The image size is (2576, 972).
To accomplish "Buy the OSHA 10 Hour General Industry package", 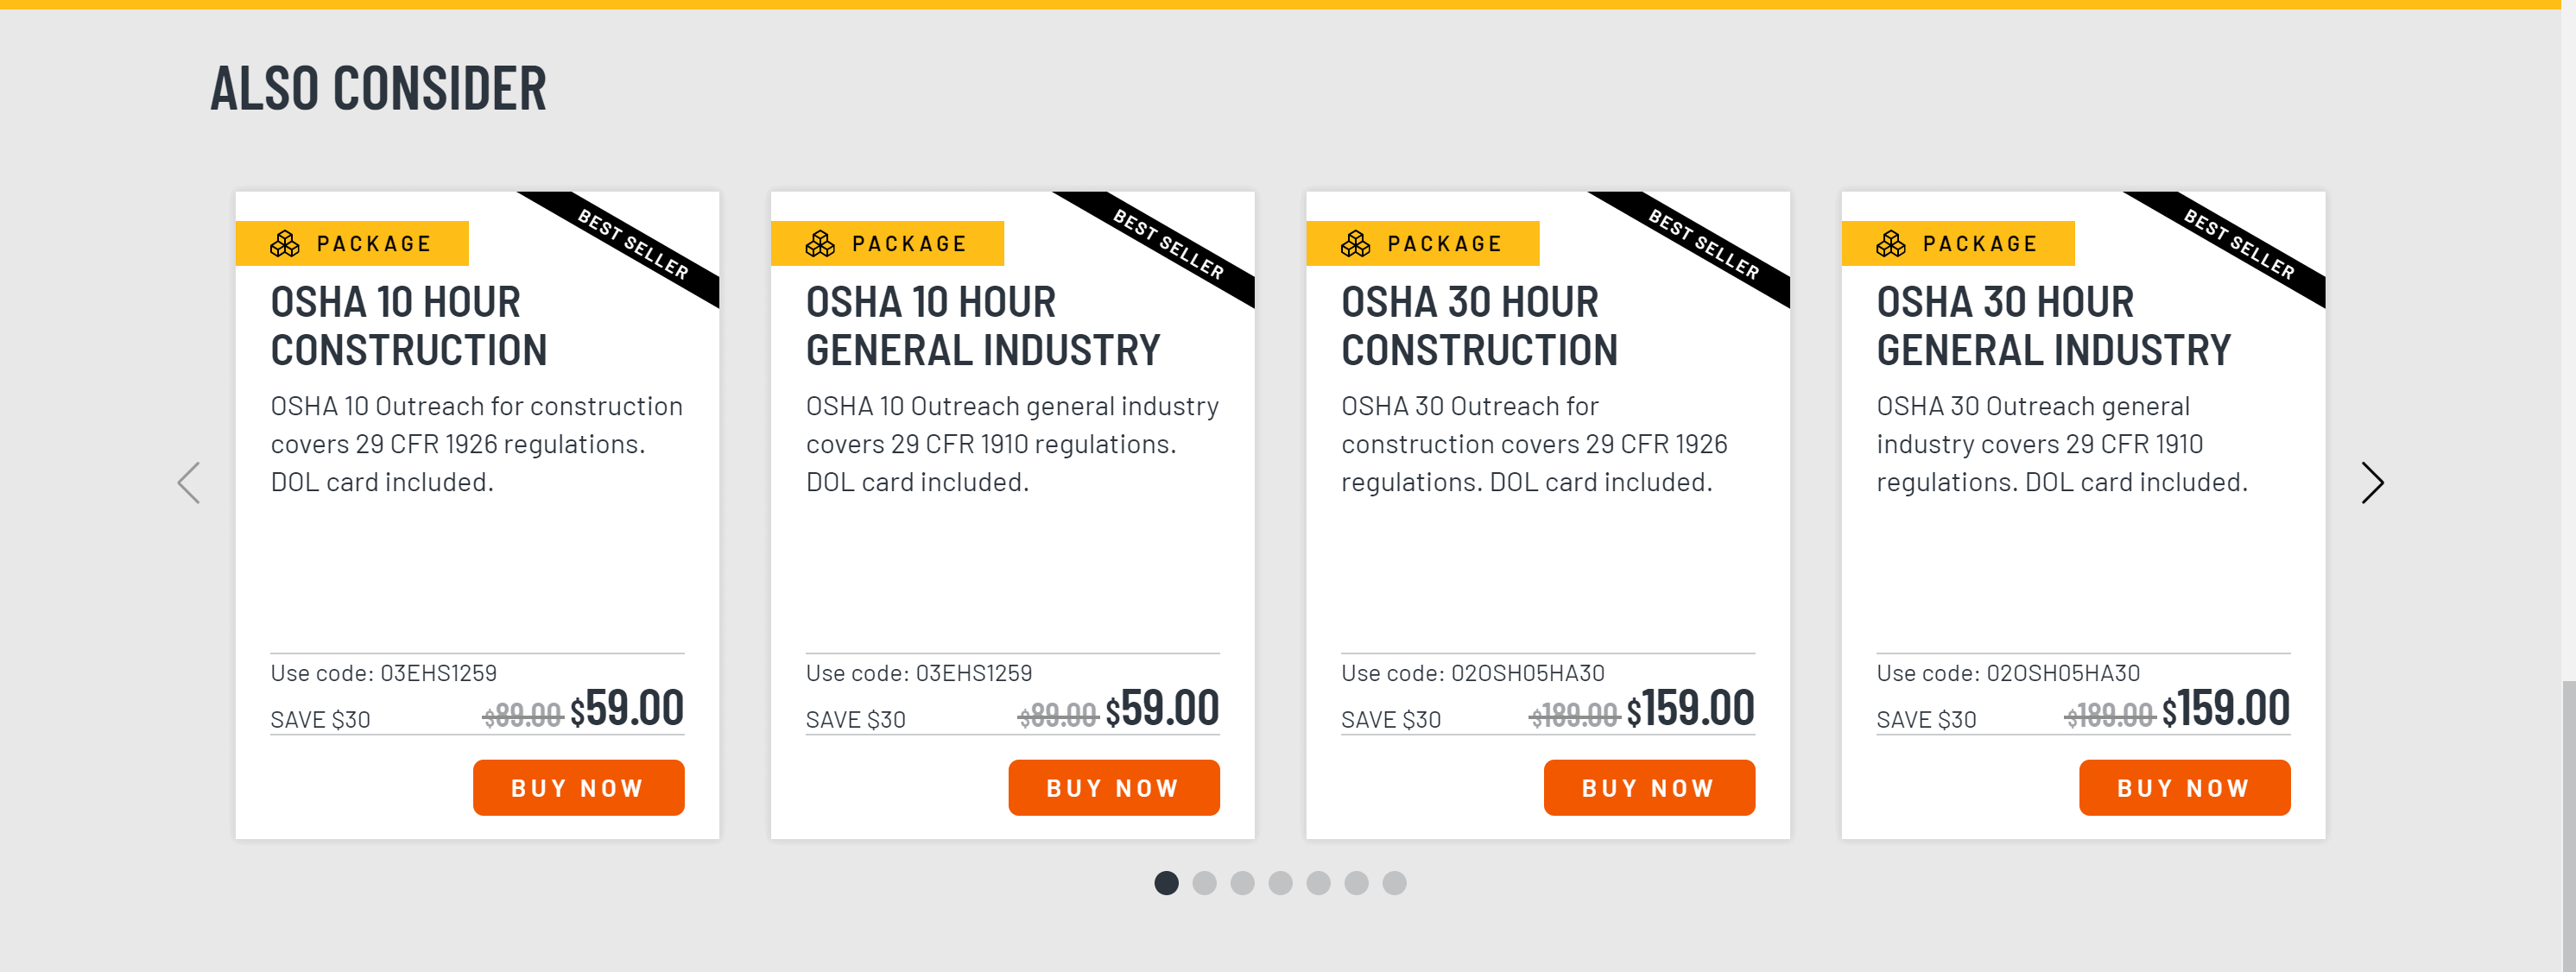I will pos(1114,788).
